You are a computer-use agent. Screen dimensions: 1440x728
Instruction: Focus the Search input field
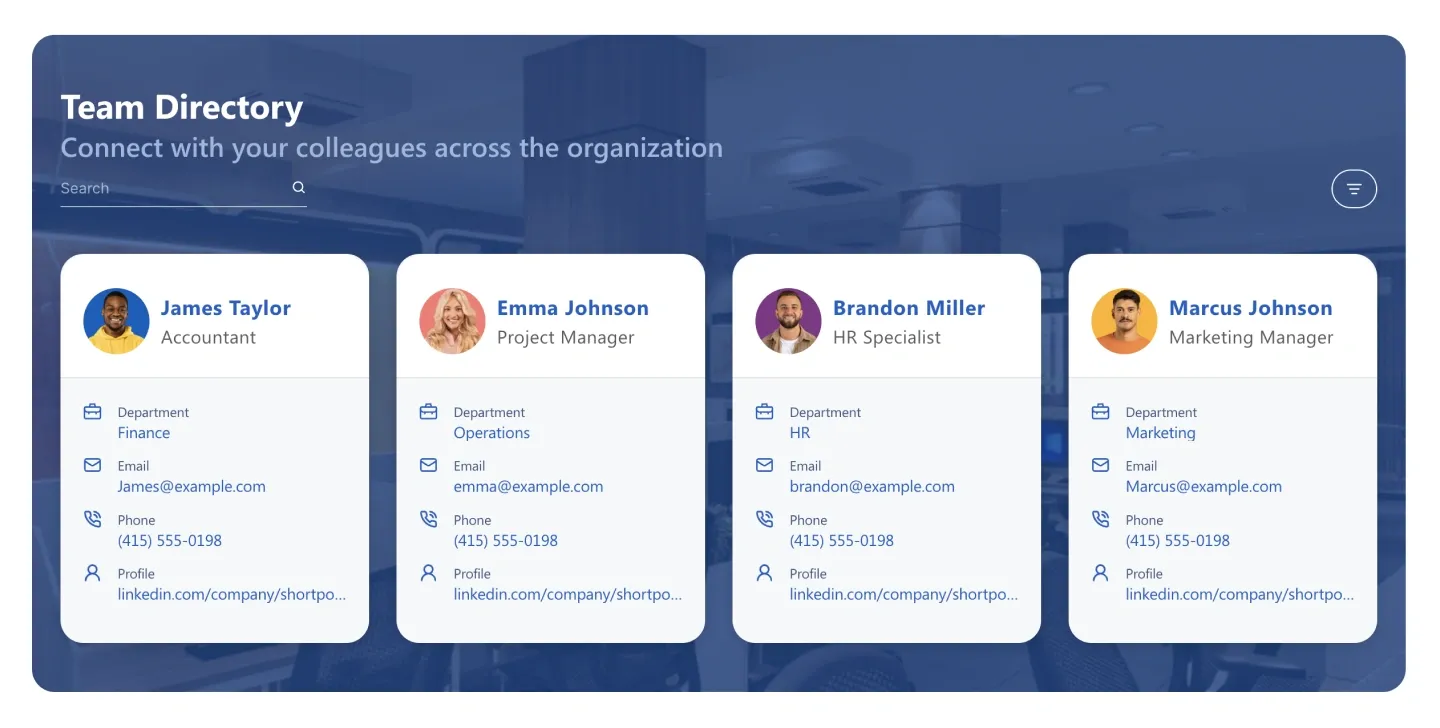coord(184,188)
